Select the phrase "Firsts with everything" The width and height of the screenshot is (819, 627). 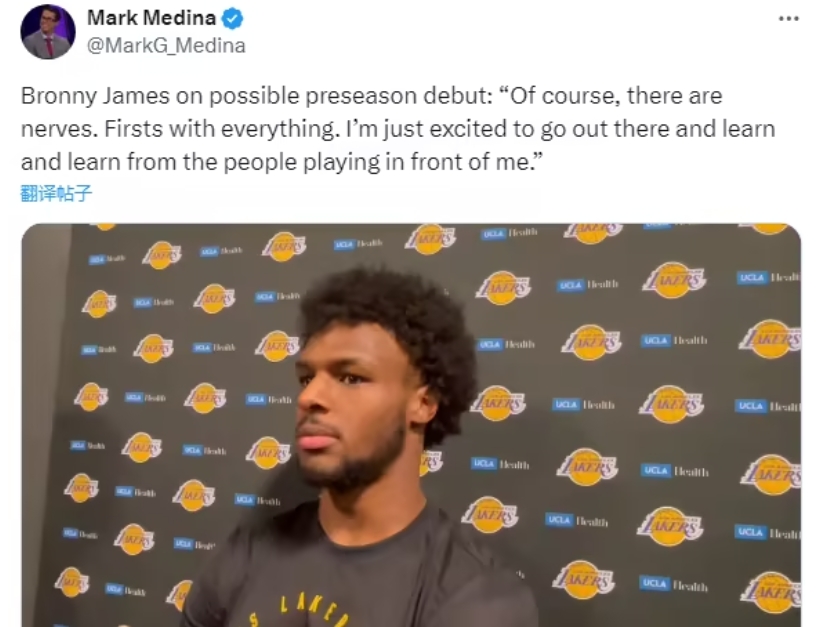[x=219, y=129]
